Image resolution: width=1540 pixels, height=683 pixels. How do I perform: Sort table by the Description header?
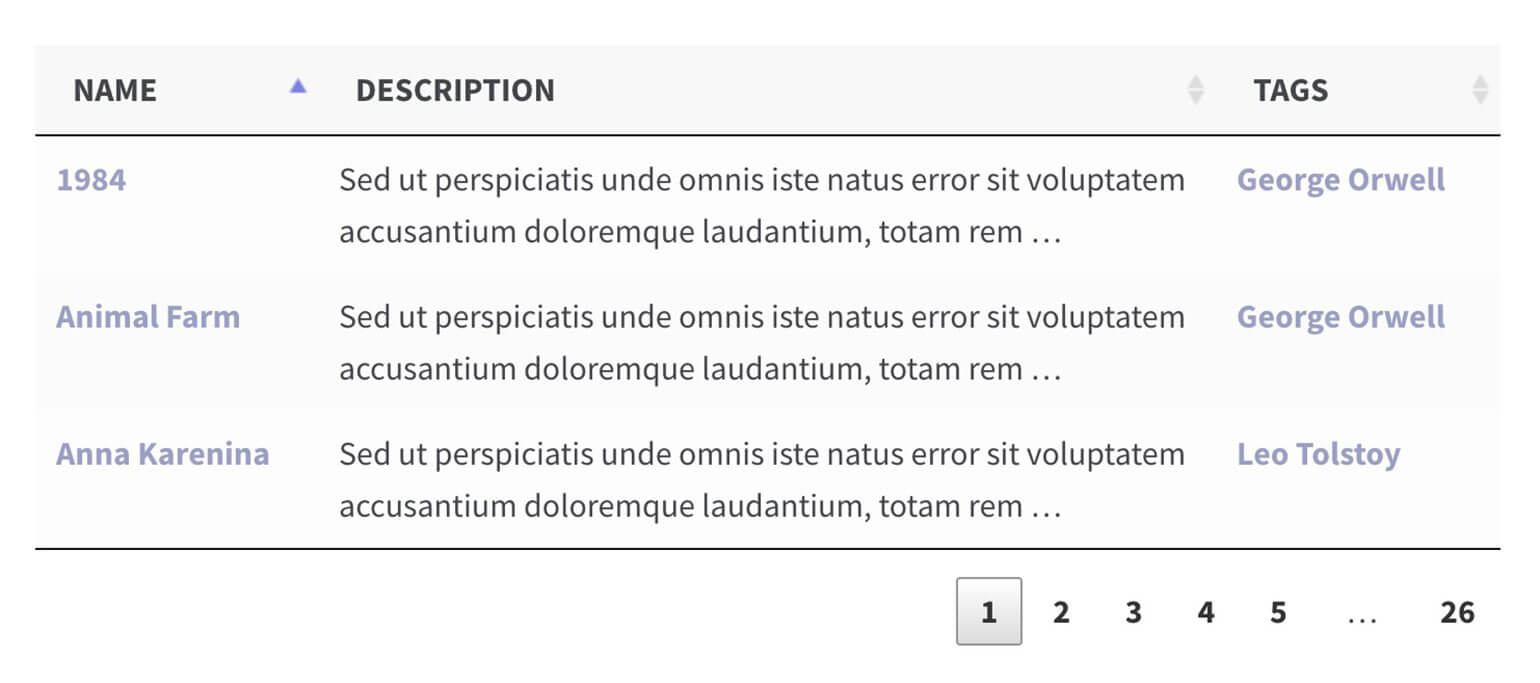tap(455, 90)
